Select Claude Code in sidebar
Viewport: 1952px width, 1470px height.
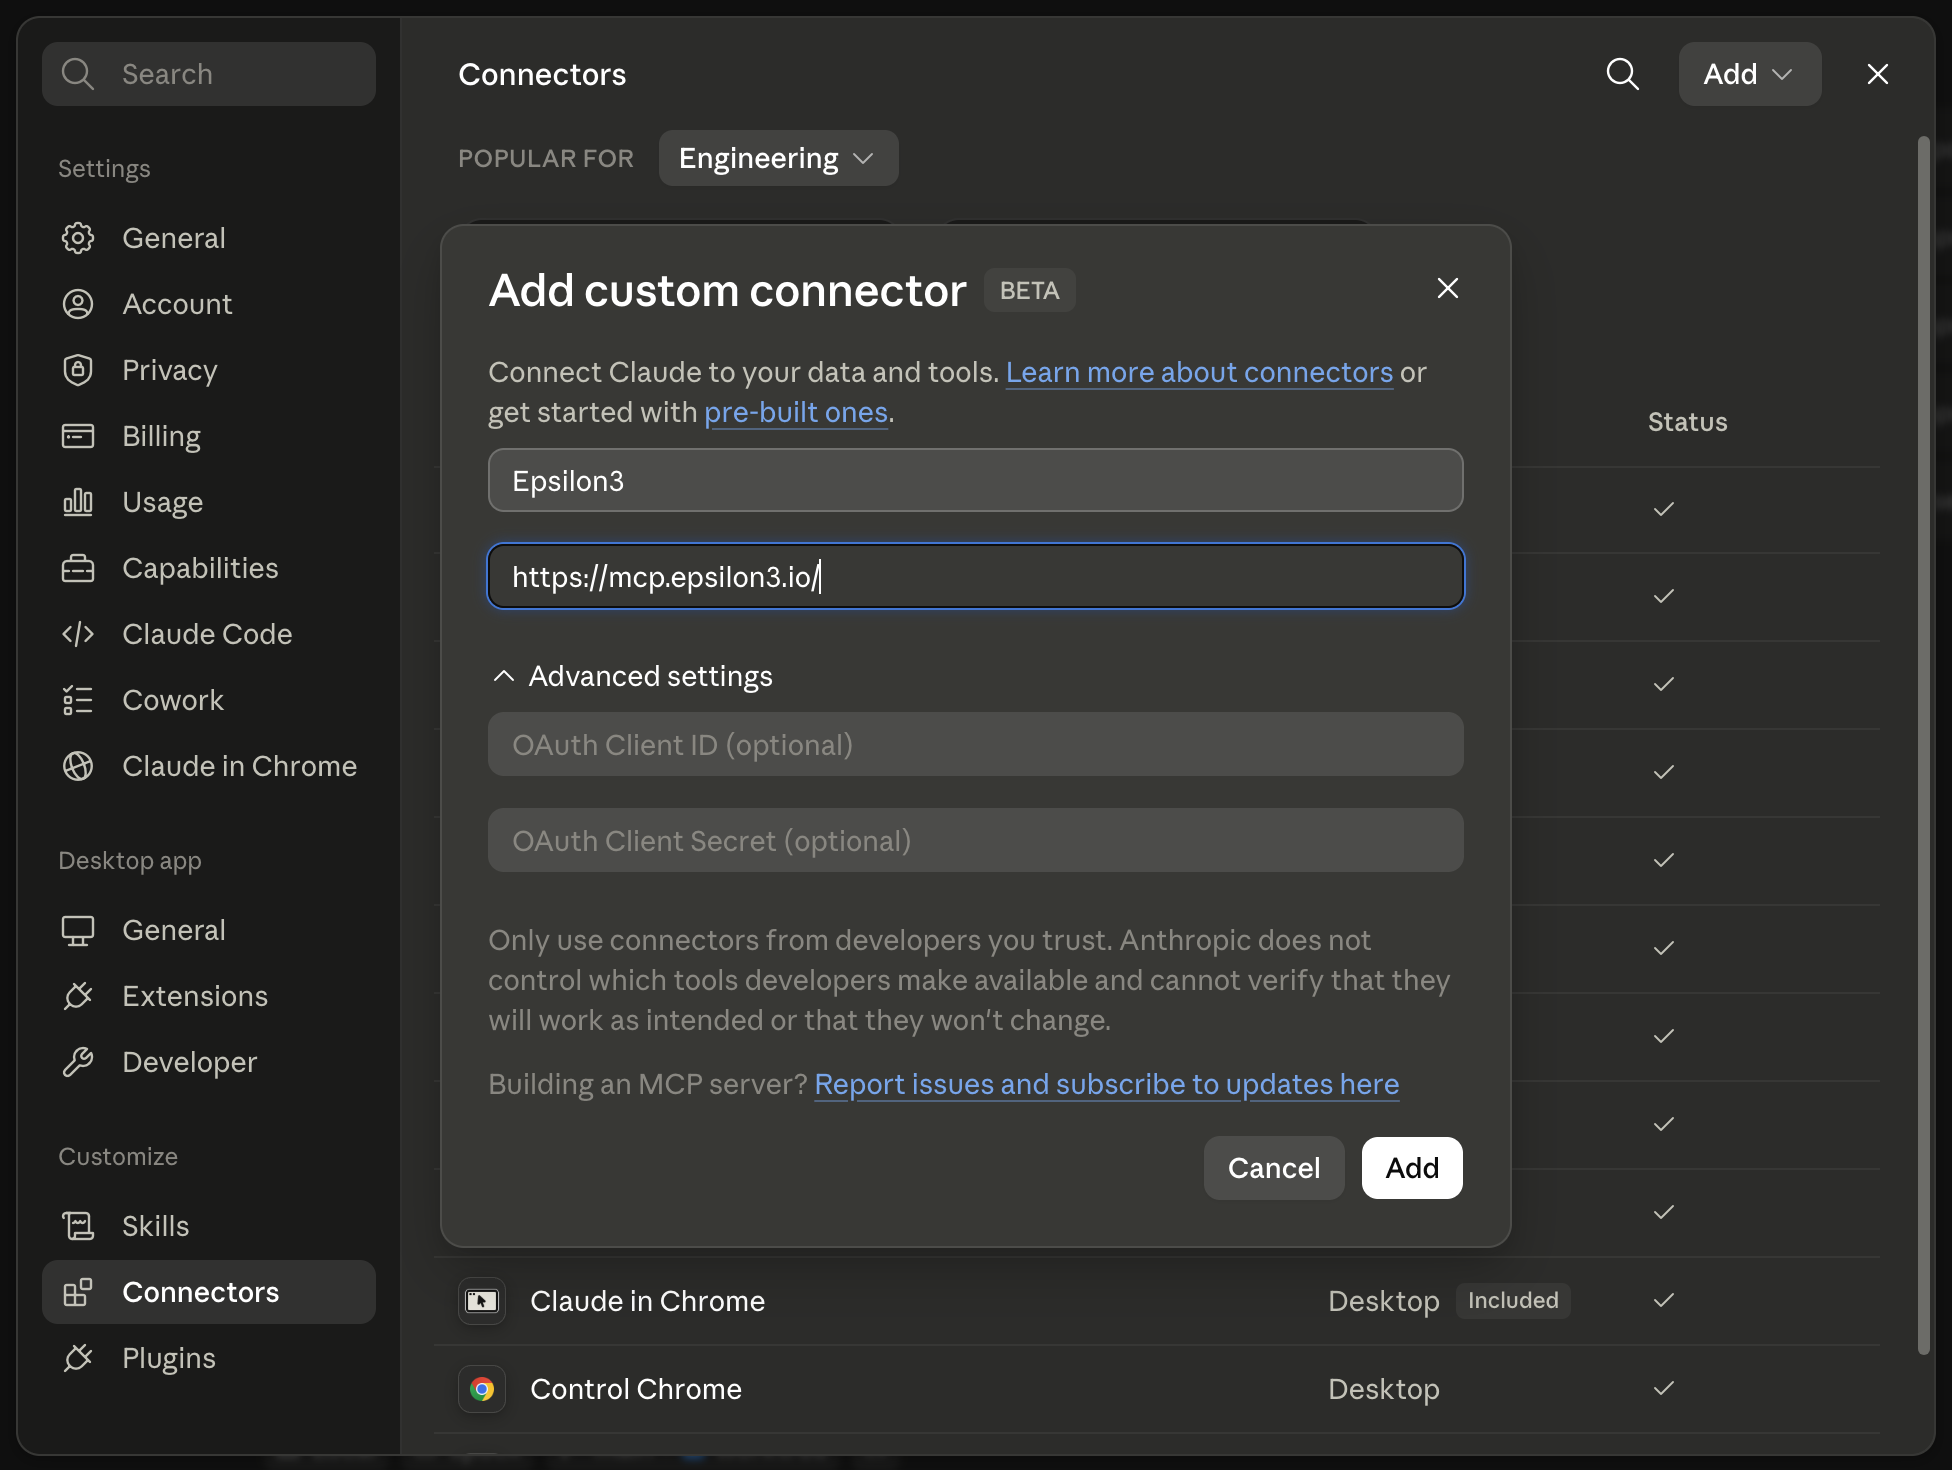click(x=209, y=634)
